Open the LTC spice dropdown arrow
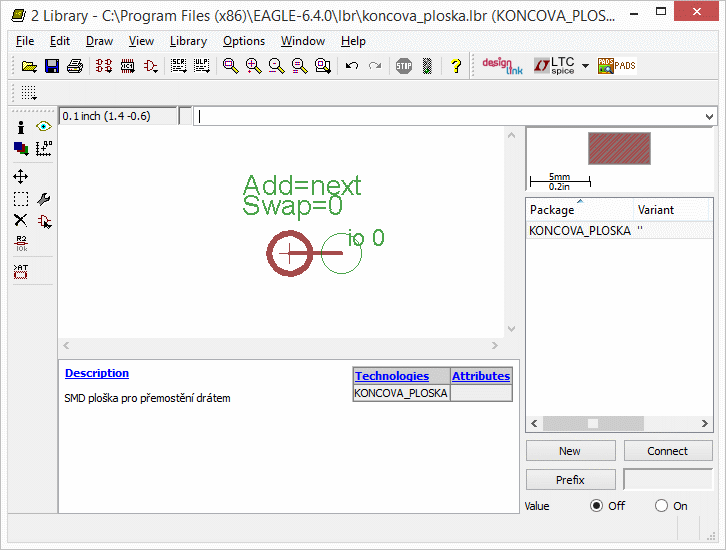Image resolution: width=726 pixels, height=550 pixels. 585,66
